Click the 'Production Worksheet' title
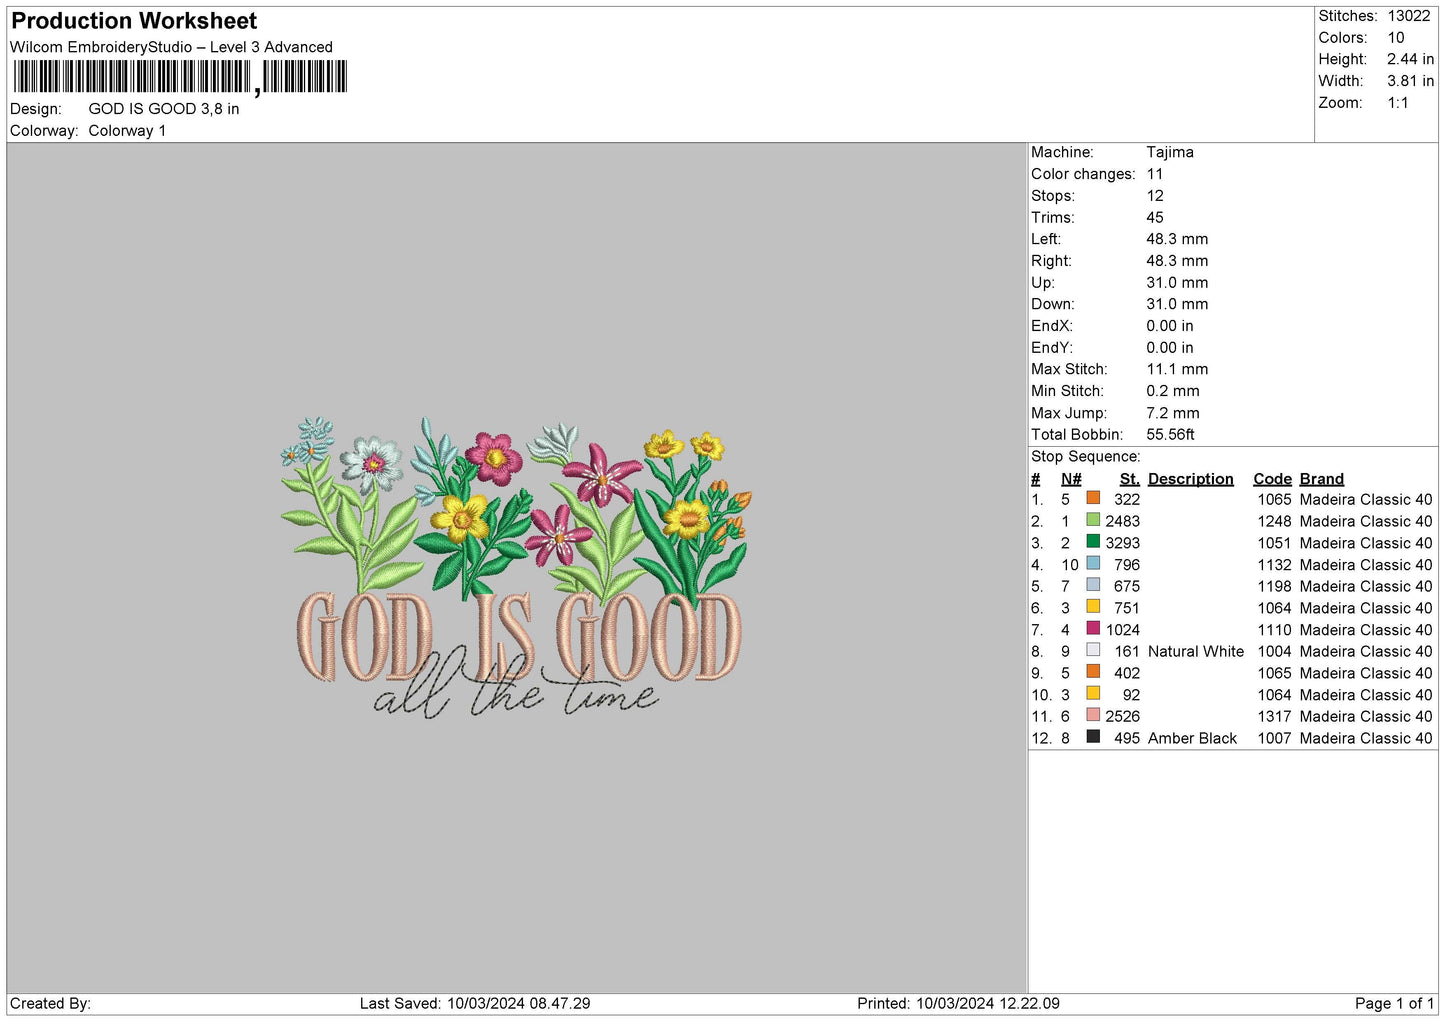 (x=134, y=21)
